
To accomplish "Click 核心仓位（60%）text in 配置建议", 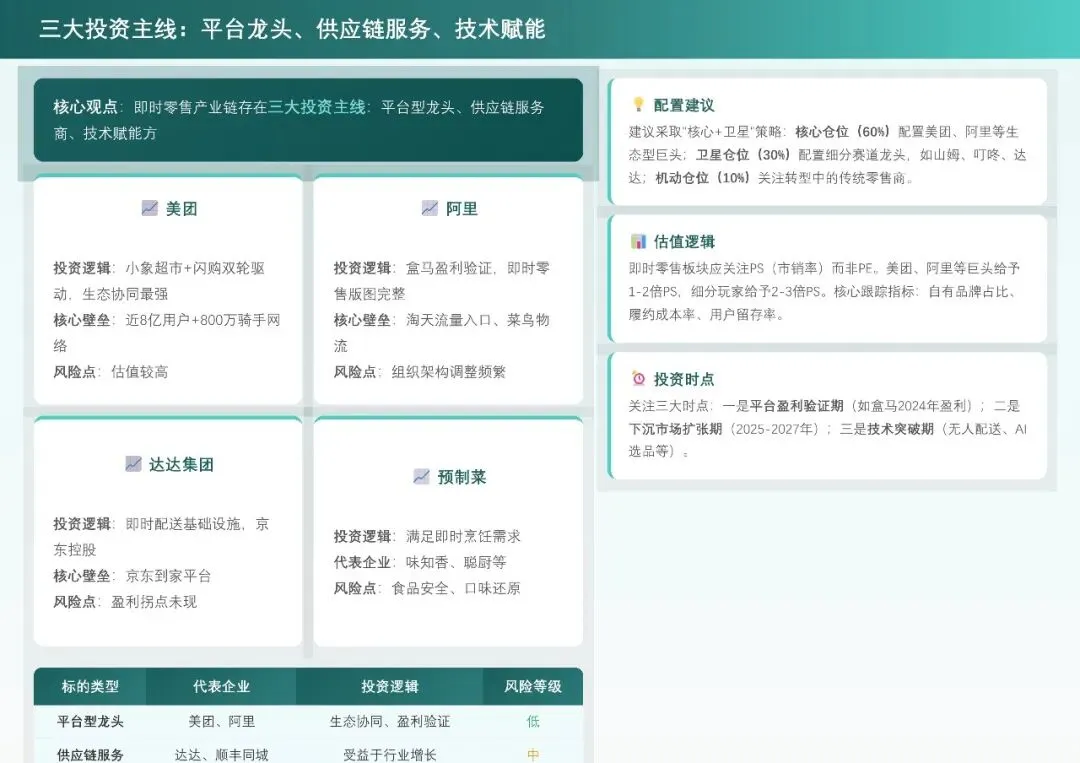I will click(843, 132).
